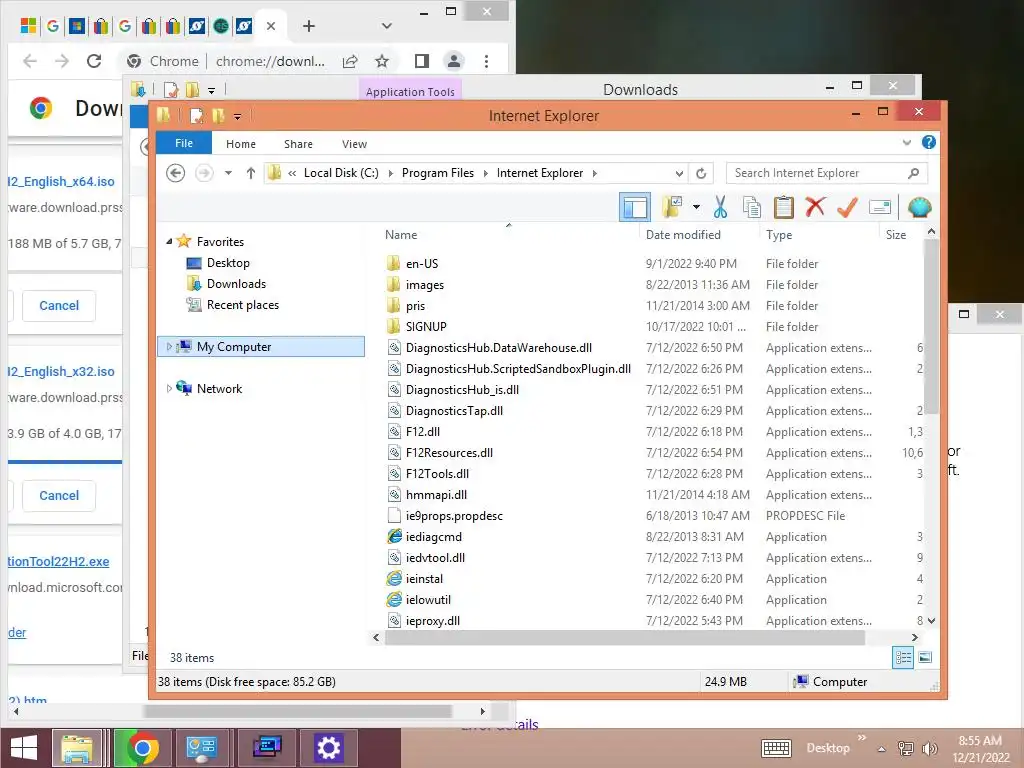Click properties icon in Internet Explorer title bar

[x=196, y=116]
